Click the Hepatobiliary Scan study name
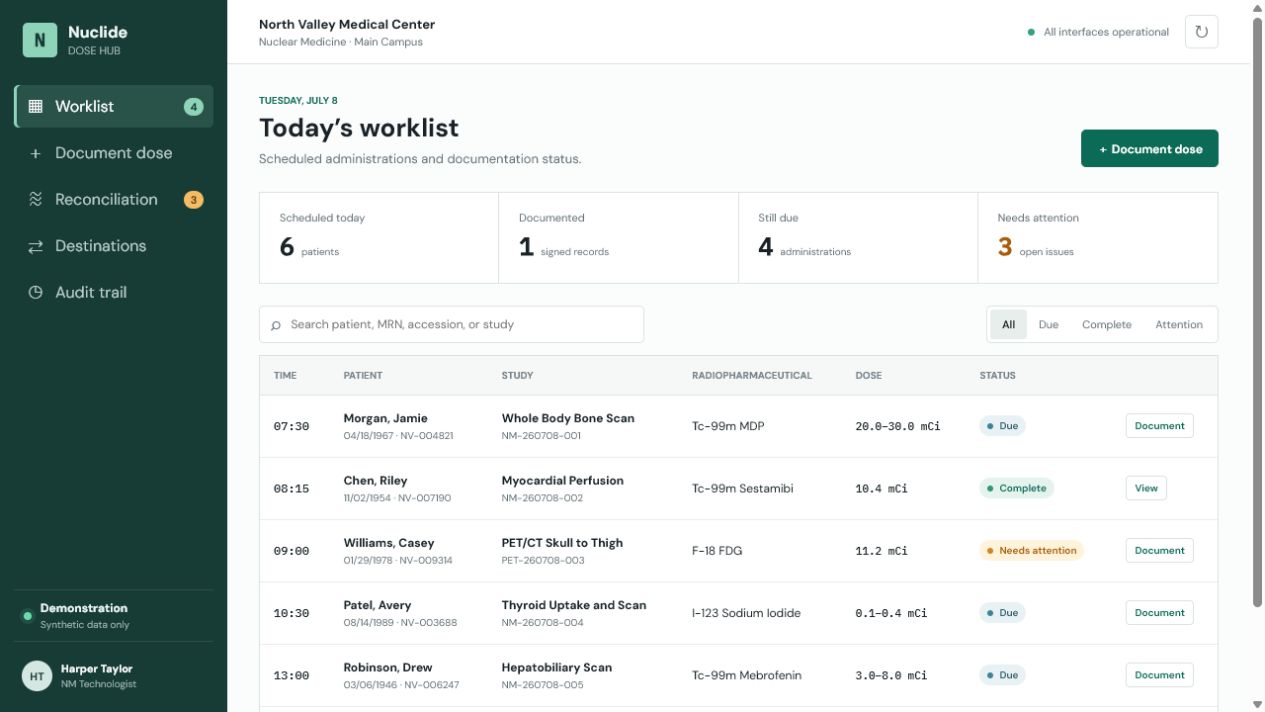Screen dimensions: 1265x712 click(x=556, y=667)
